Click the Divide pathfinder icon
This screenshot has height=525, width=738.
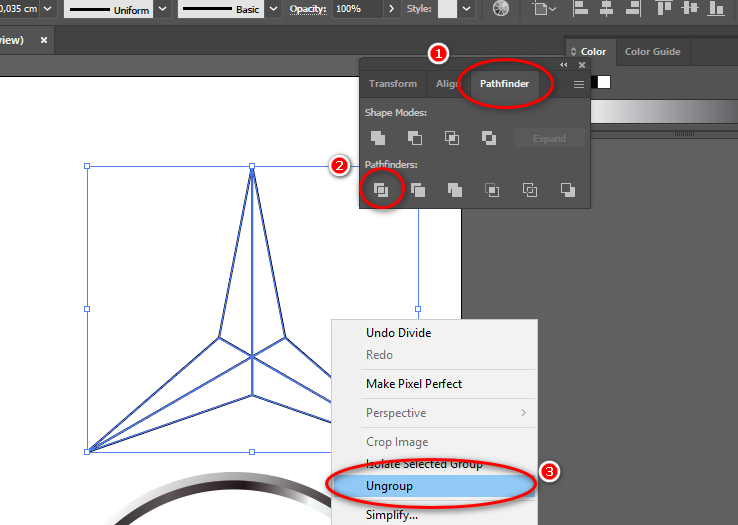382,189
